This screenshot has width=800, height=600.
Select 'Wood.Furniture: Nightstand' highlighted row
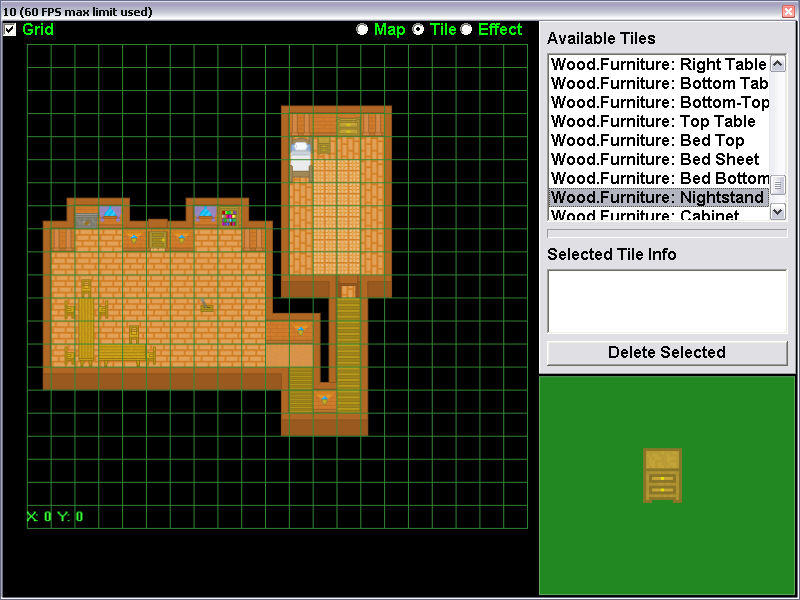click(659, 197)
